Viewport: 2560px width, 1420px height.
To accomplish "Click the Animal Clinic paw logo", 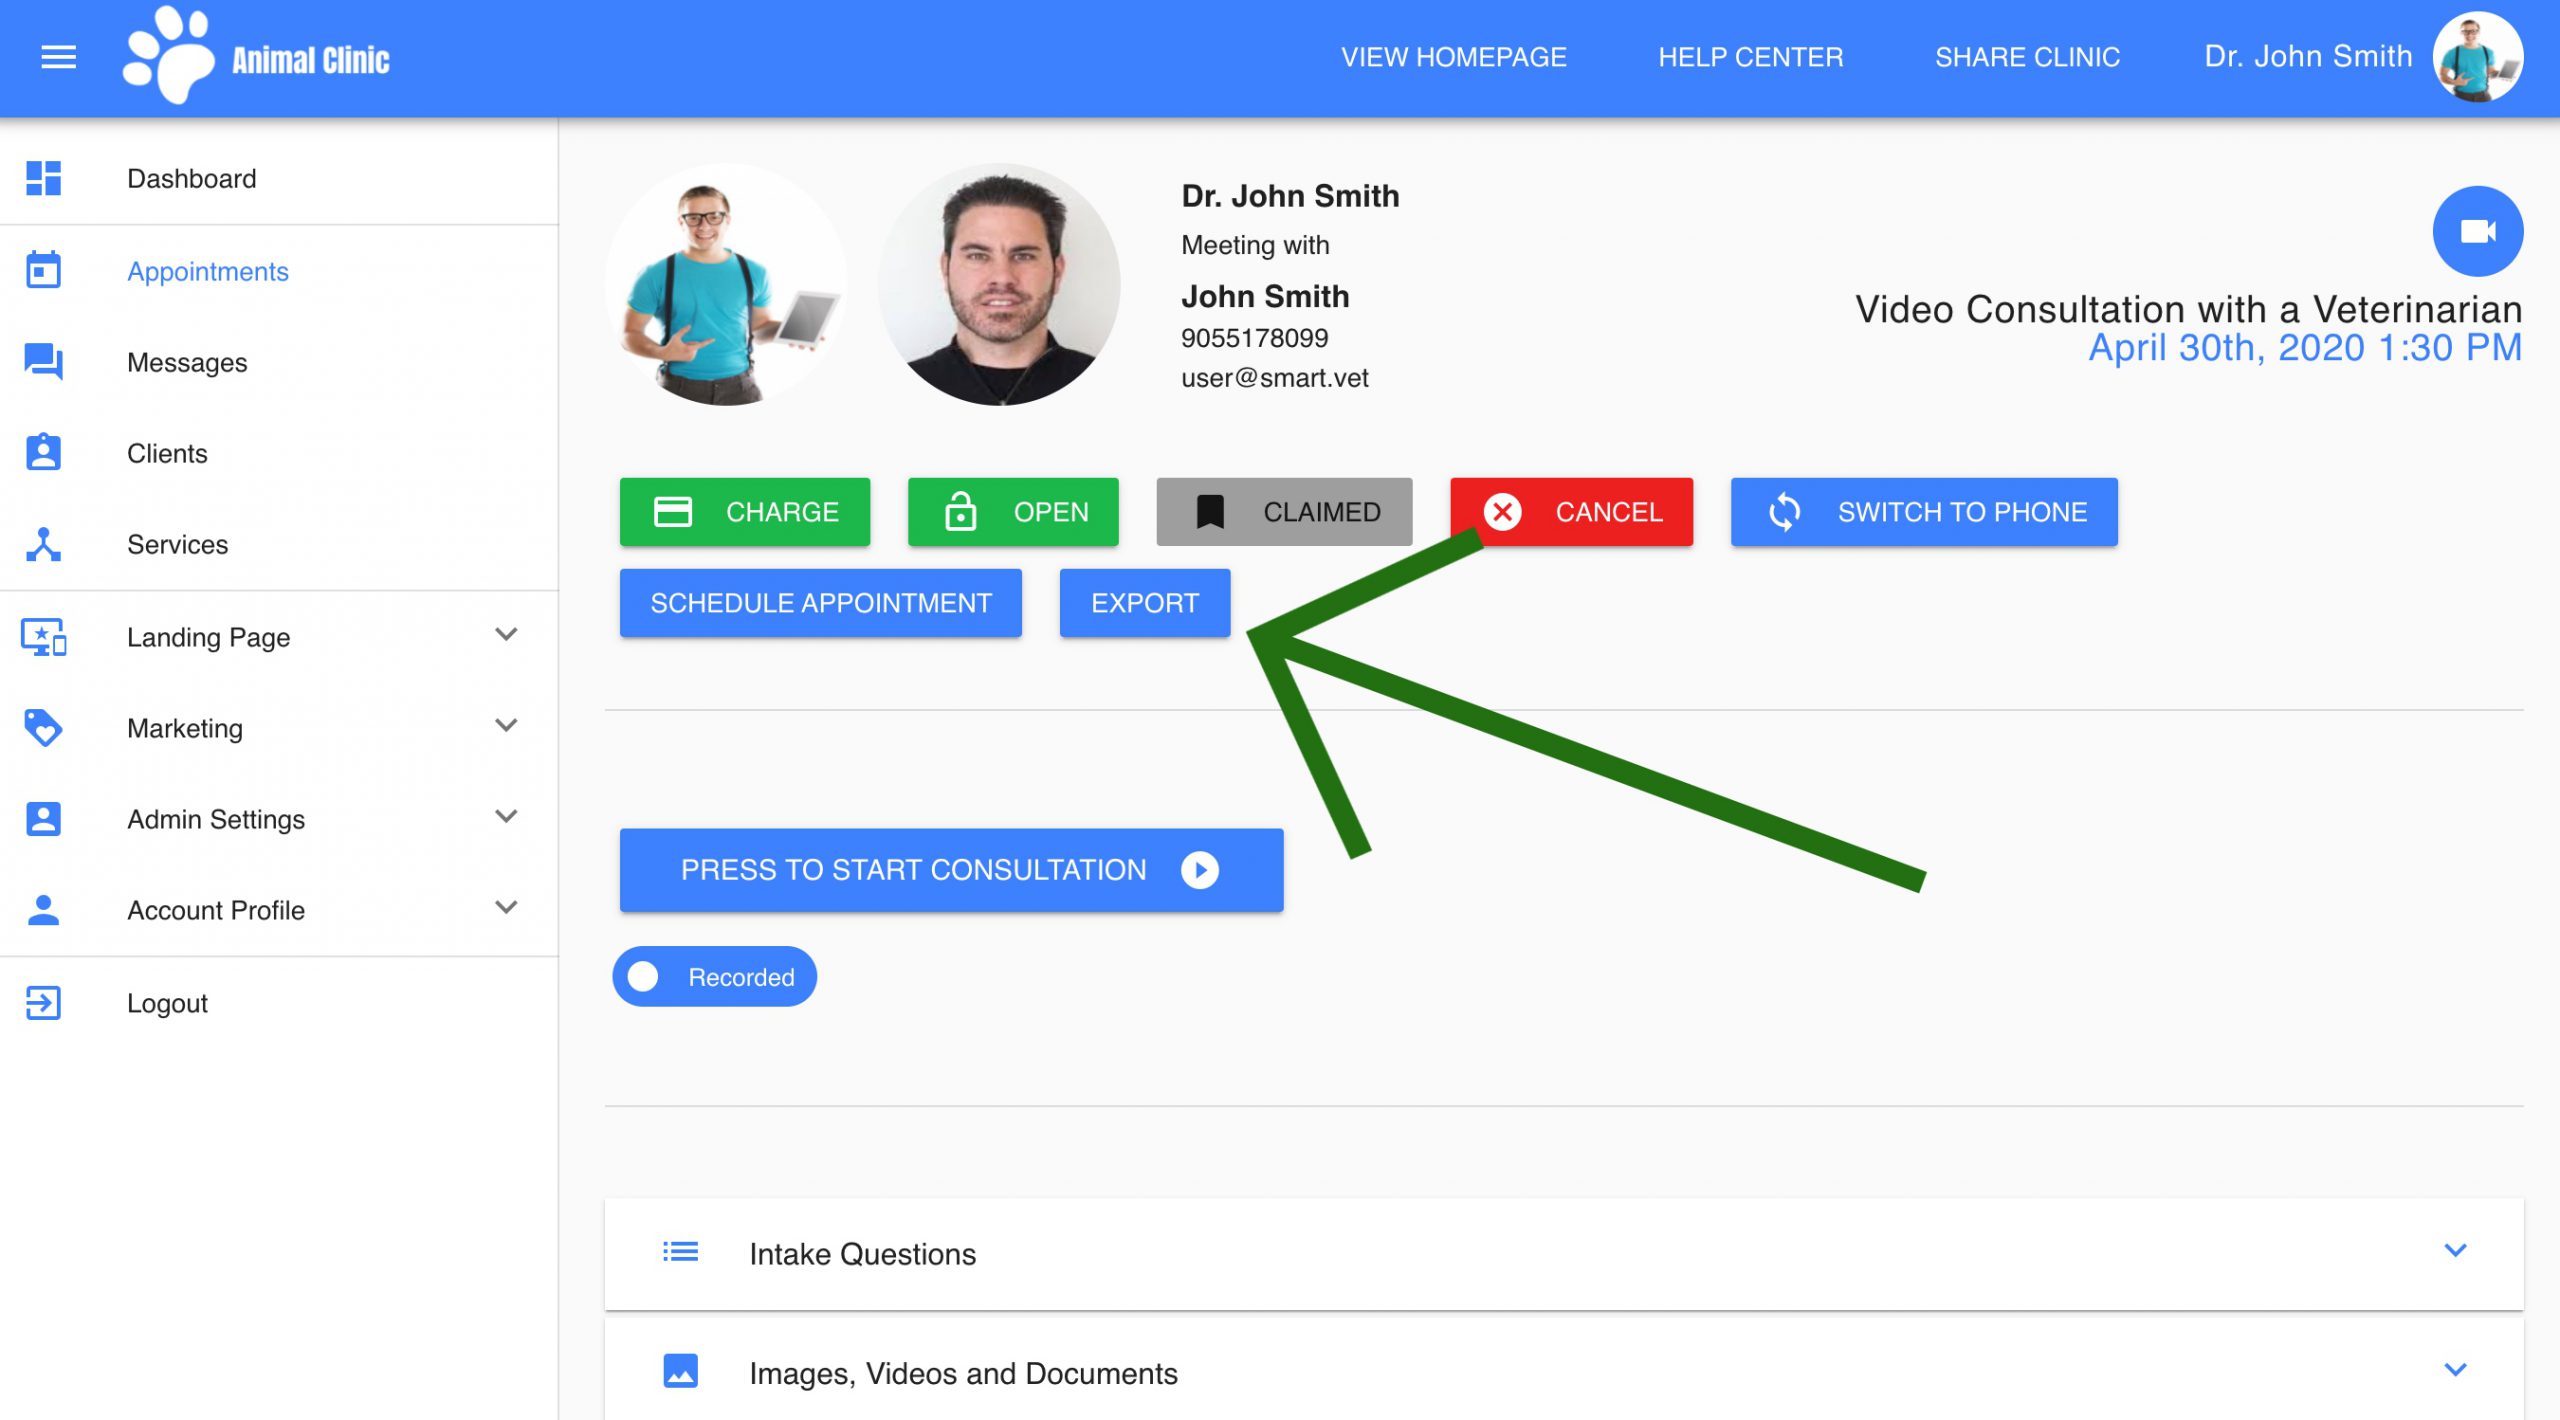I will coord(168,55).
